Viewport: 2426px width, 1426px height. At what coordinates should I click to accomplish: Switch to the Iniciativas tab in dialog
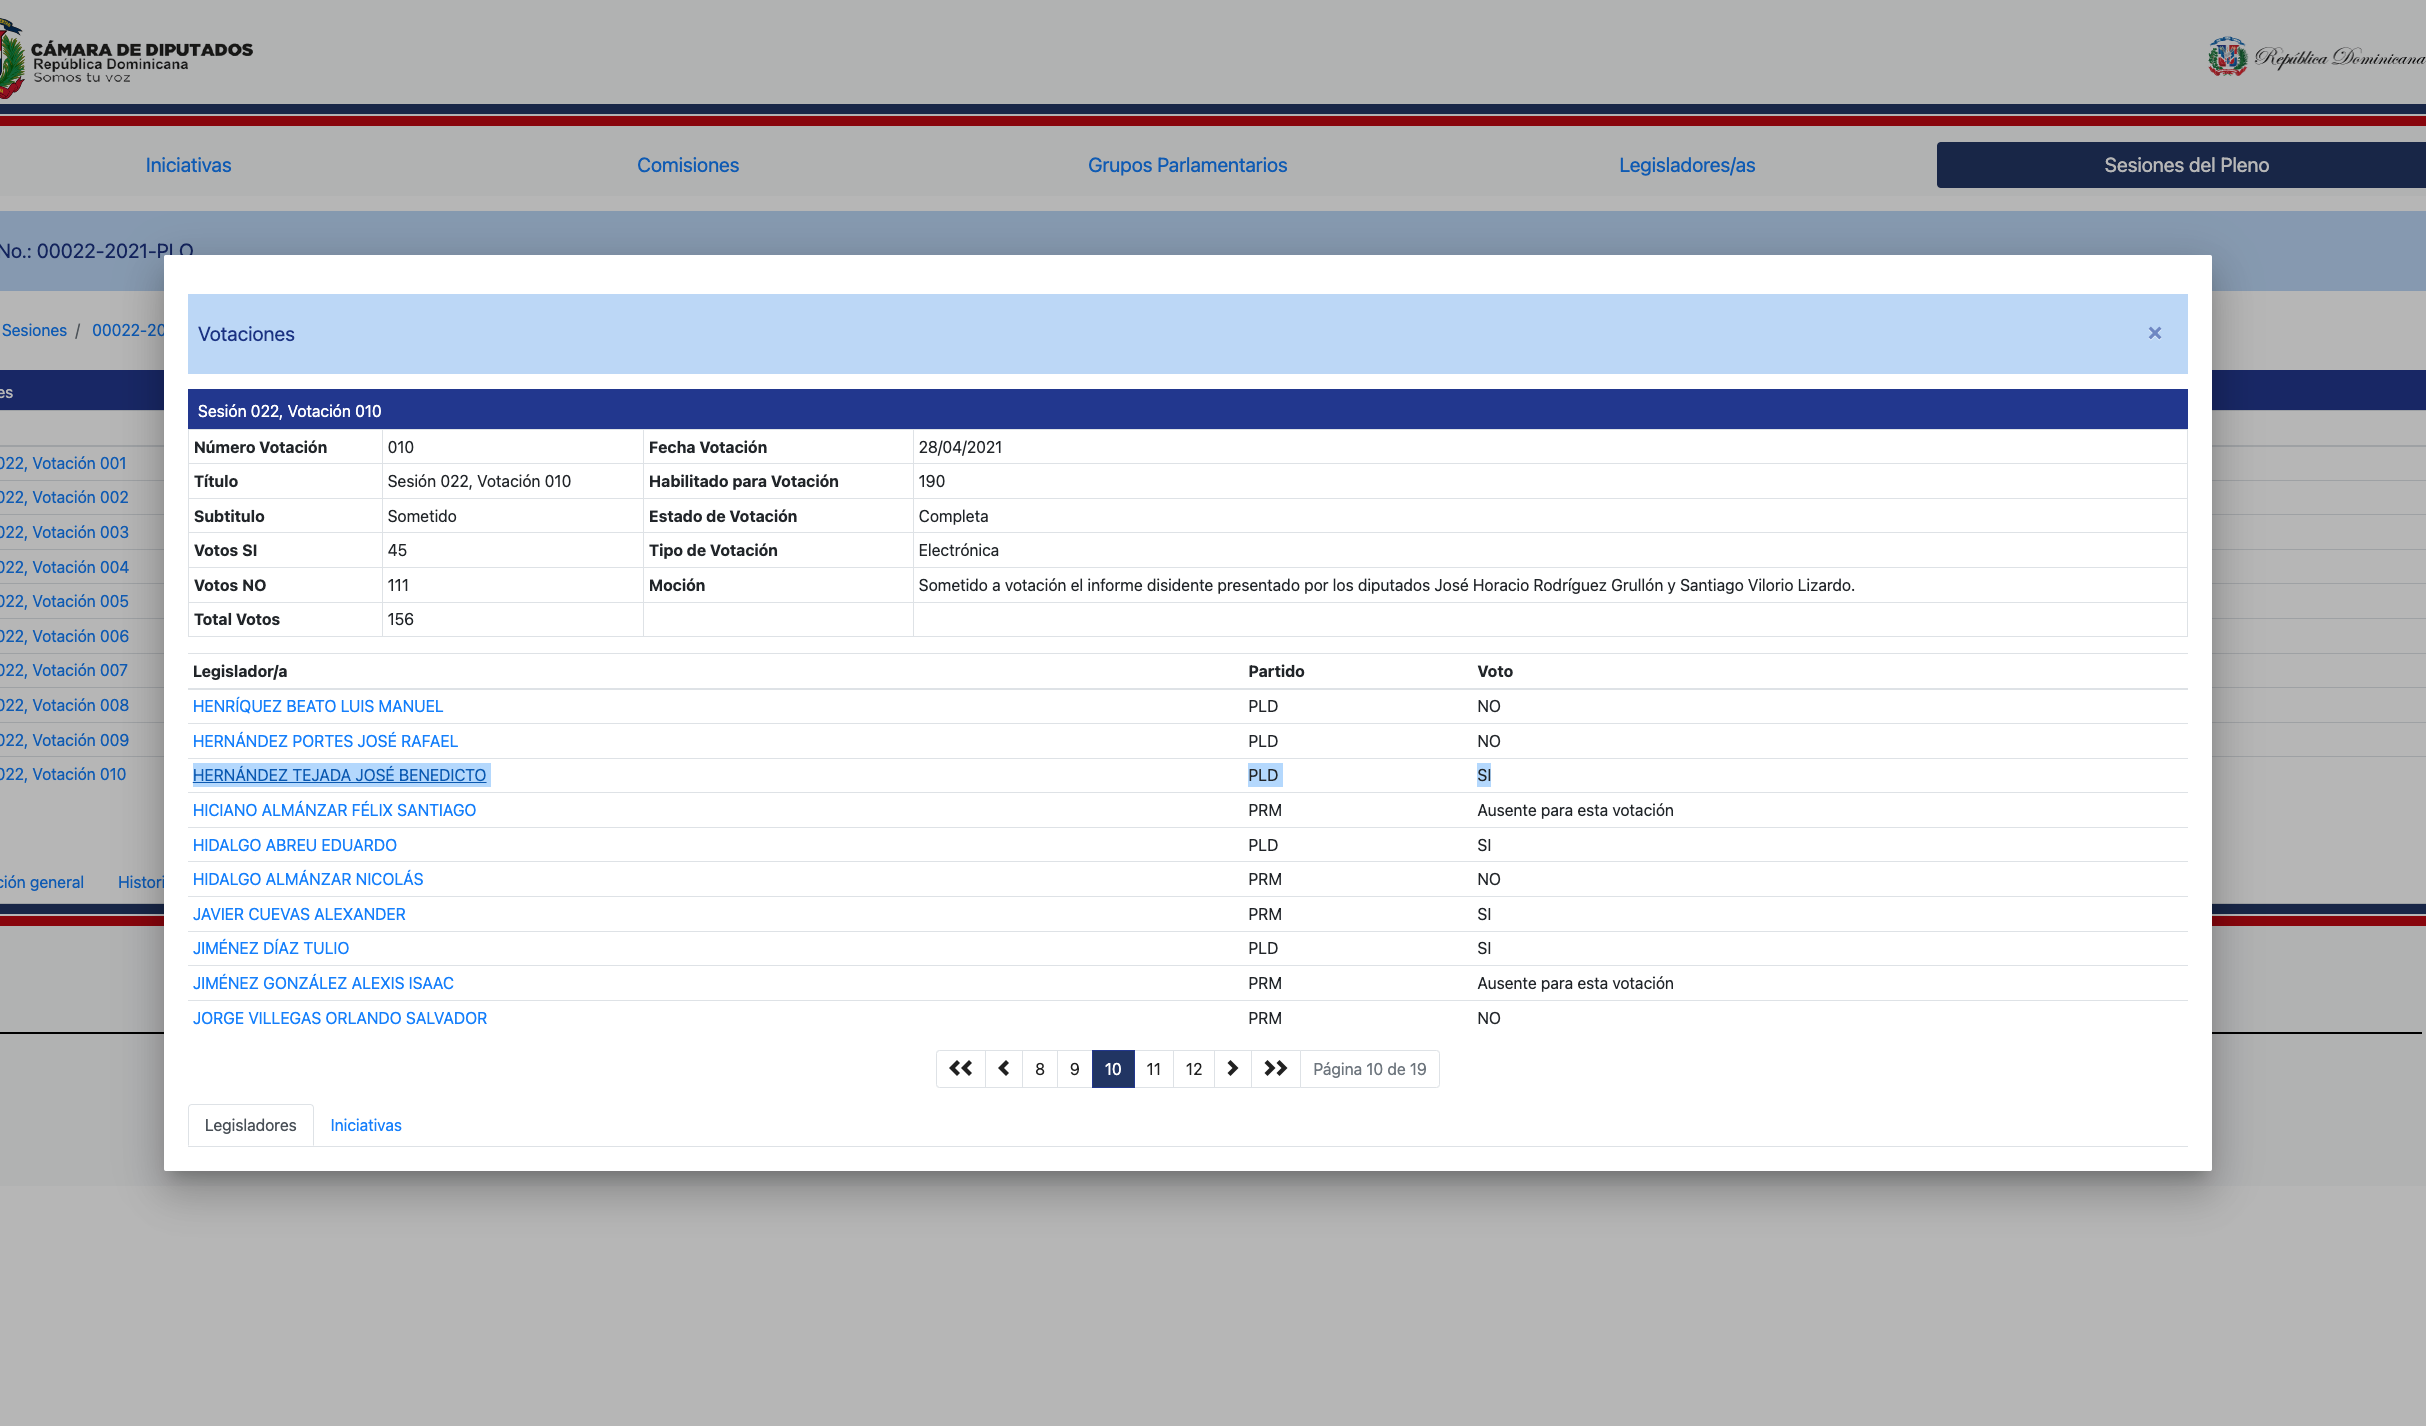coord(366,1125)
